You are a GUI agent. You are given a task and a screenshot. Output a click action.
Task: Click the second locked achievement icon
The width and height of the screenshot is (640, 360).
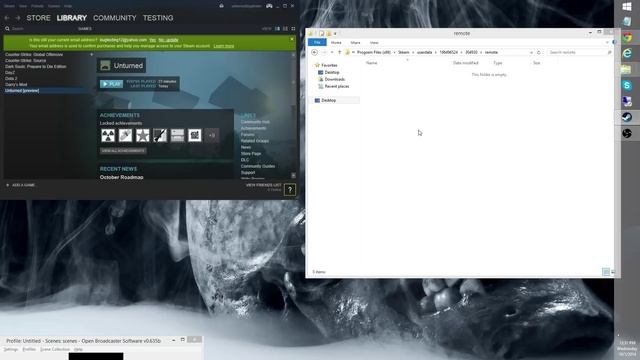point(125,136)
